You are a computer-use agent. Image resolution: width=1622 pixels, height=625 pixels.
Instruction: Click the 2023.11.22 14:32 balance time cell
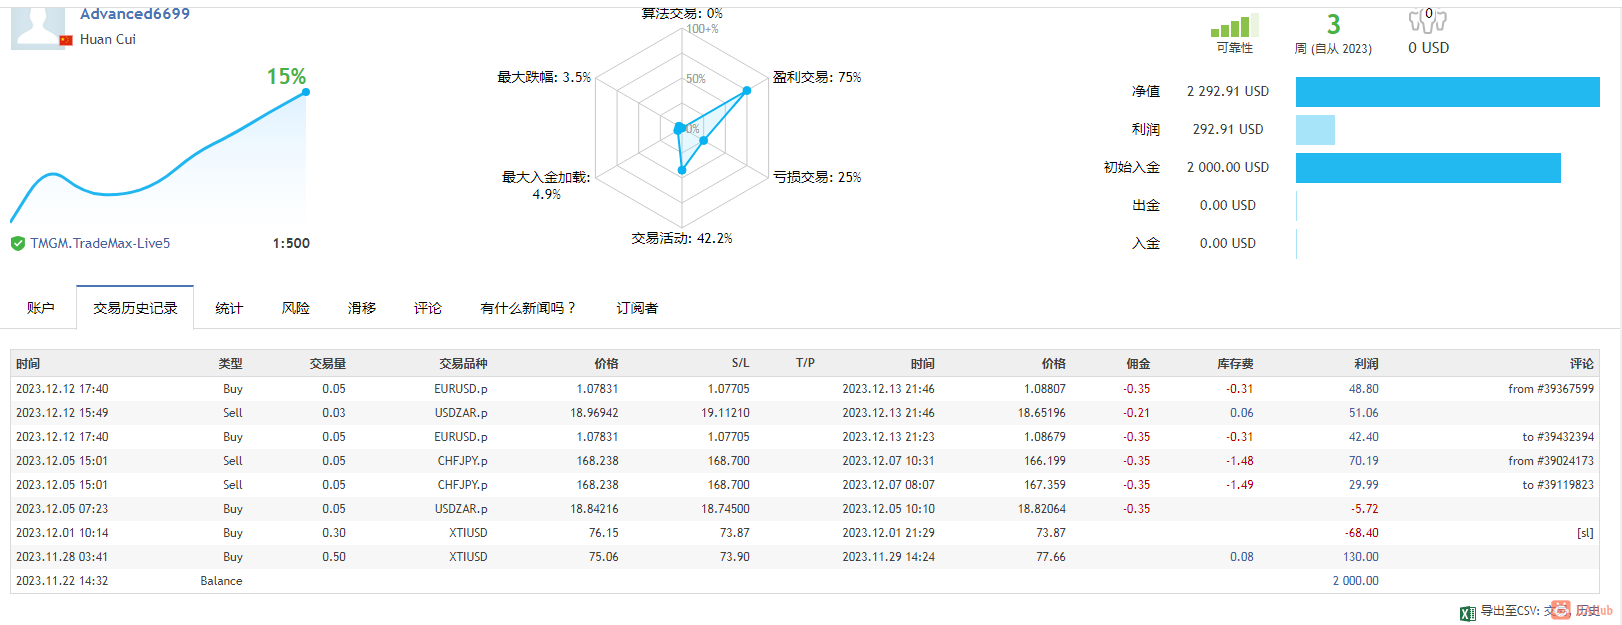click(x=62, y=581)
